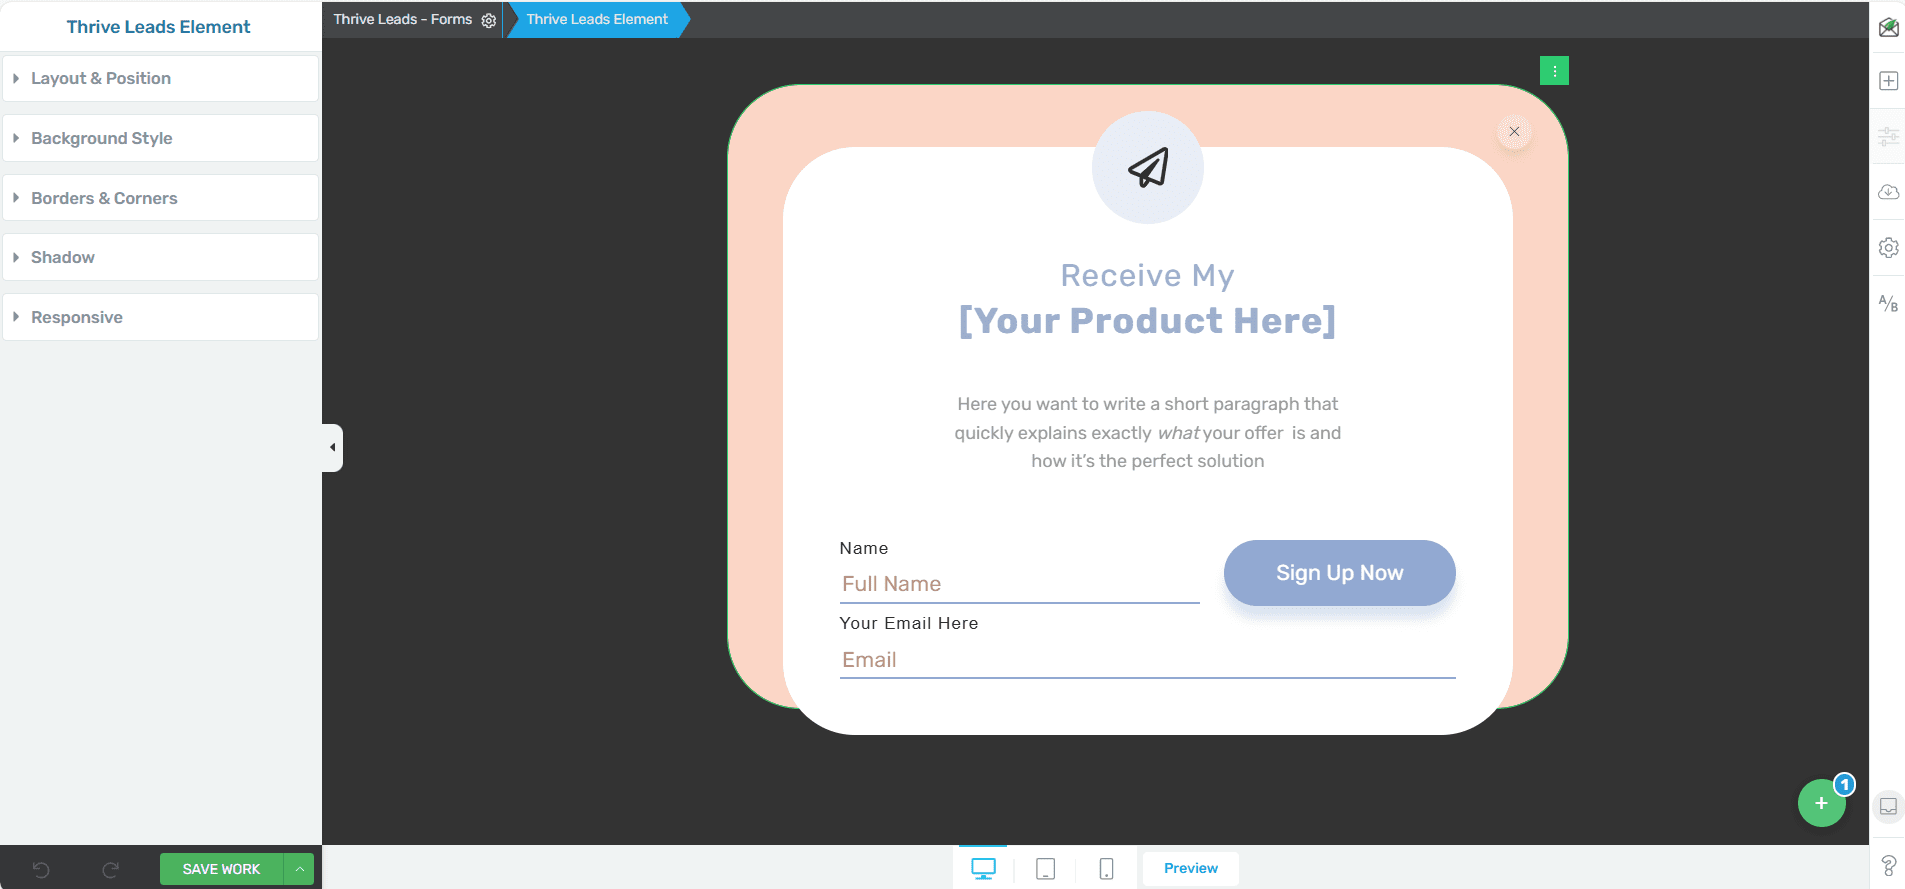The height and width of the screenshot is (889, 1905).
Task: Switch to tablet preview mode
Action: 1045,869
